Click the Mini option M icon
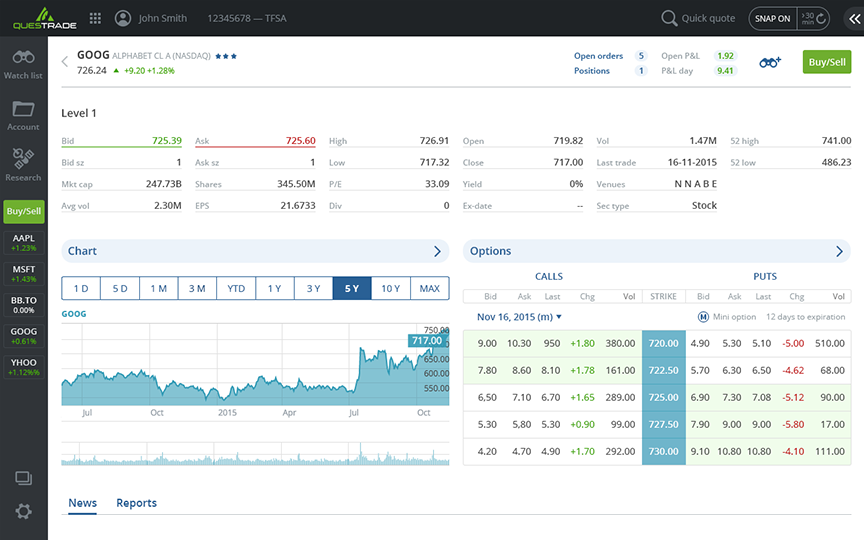 pos(703,317)
